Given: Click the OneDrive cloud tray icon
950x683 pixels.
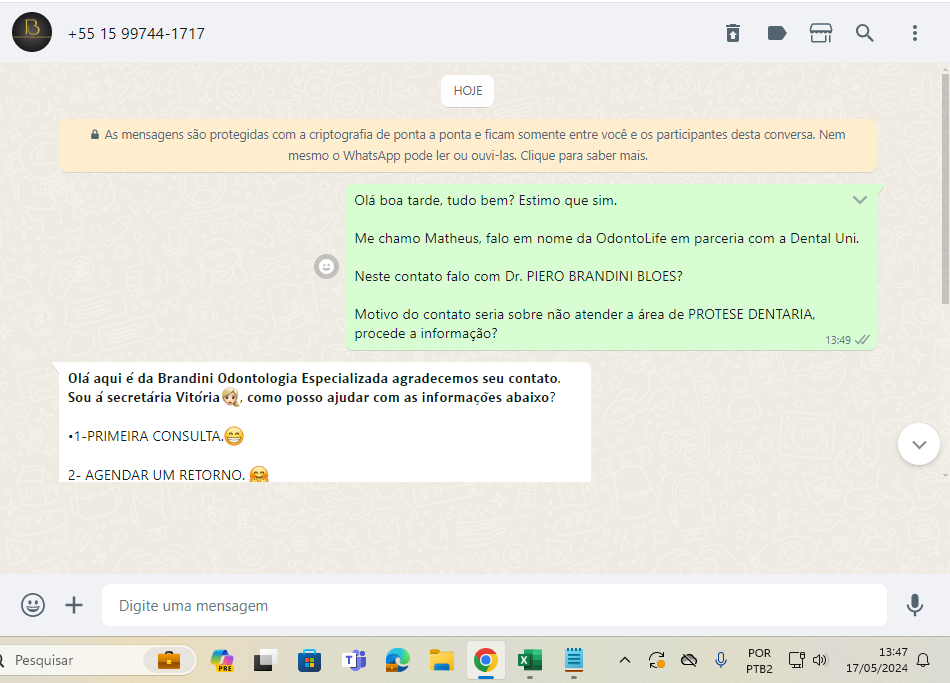Looking at the screenshot, I should tap(689, 660).
